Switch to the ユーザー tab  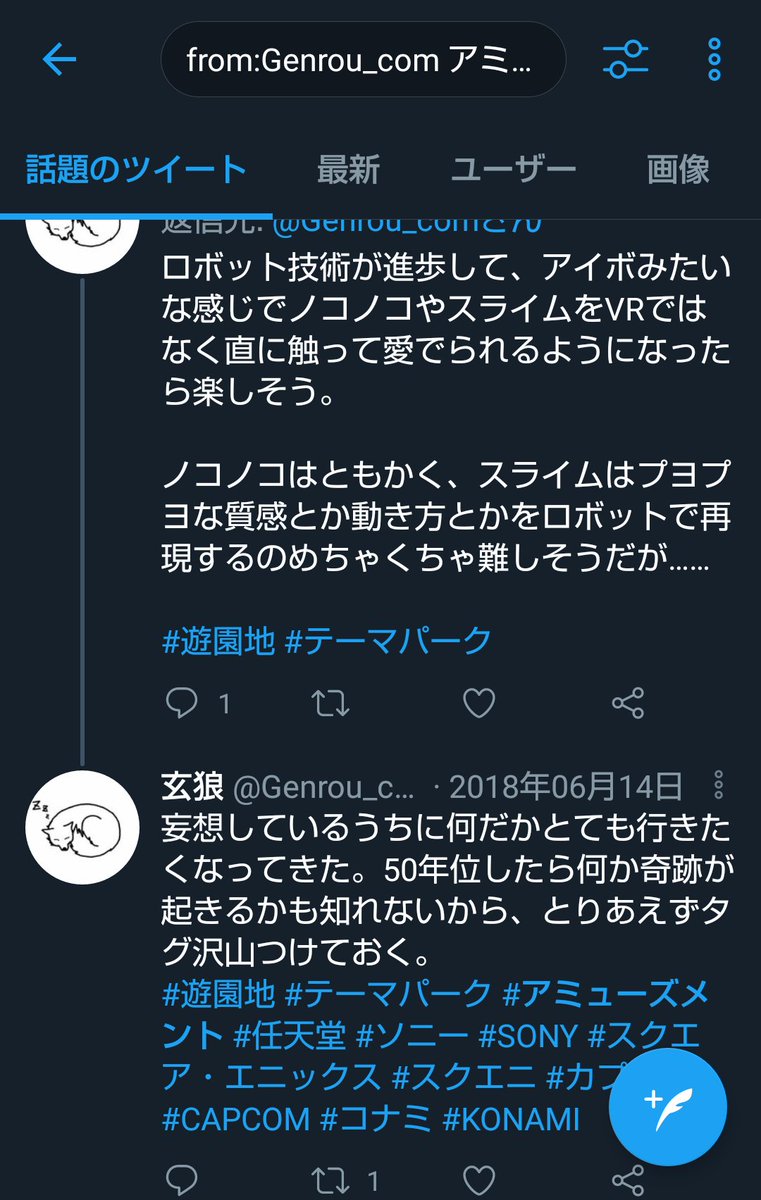pos(513,169)
